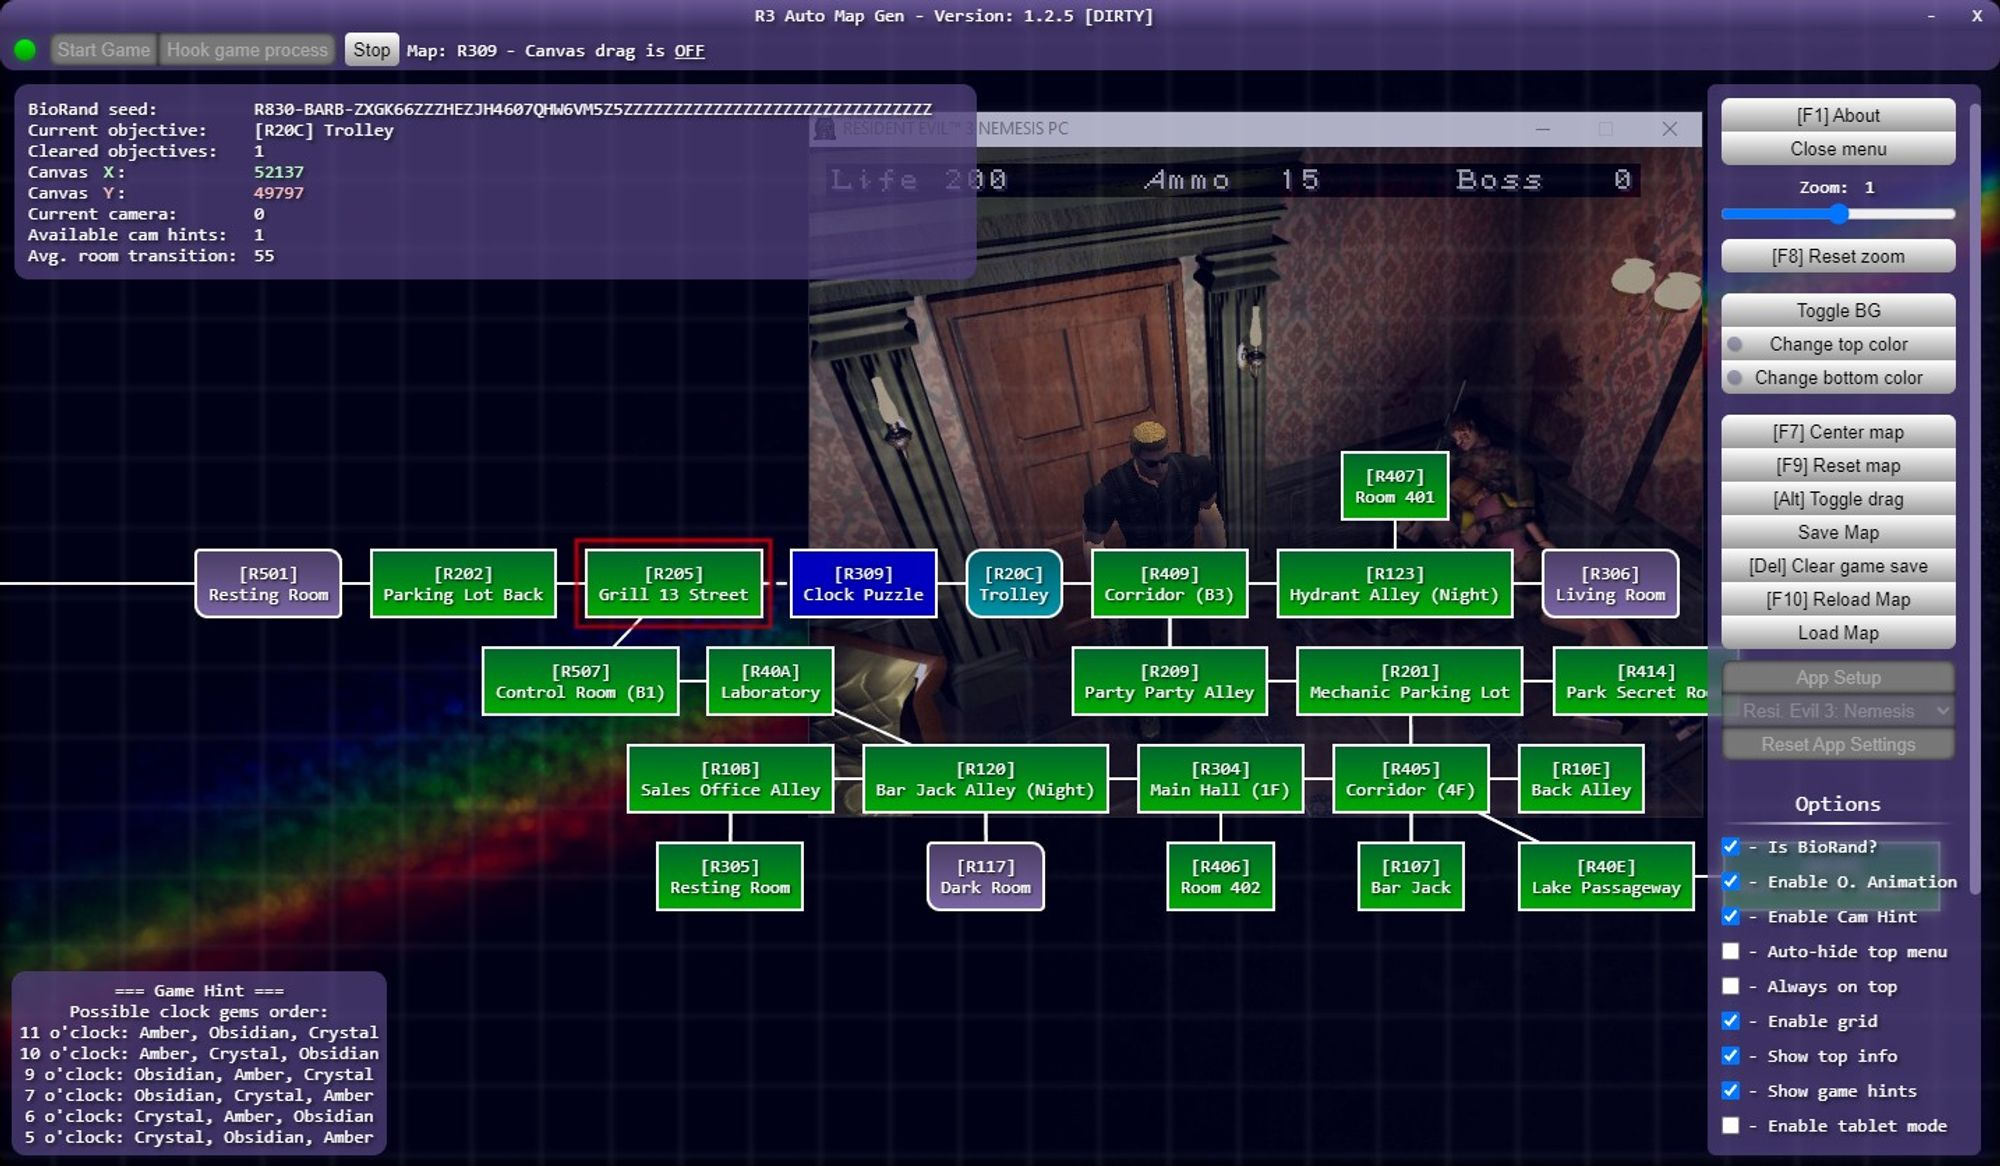Open the Resi. Evil 3: Nemesis game dropdown
Image resolution: width=2000 pixels, height=1166 pixels.
1838,711
